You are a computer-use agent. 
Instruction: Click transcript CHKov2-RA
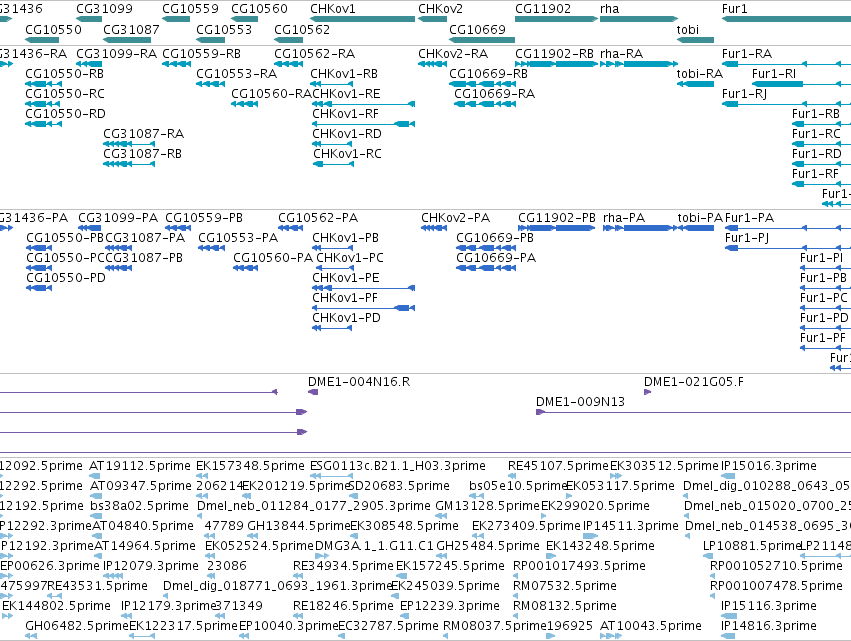[453, 54]
